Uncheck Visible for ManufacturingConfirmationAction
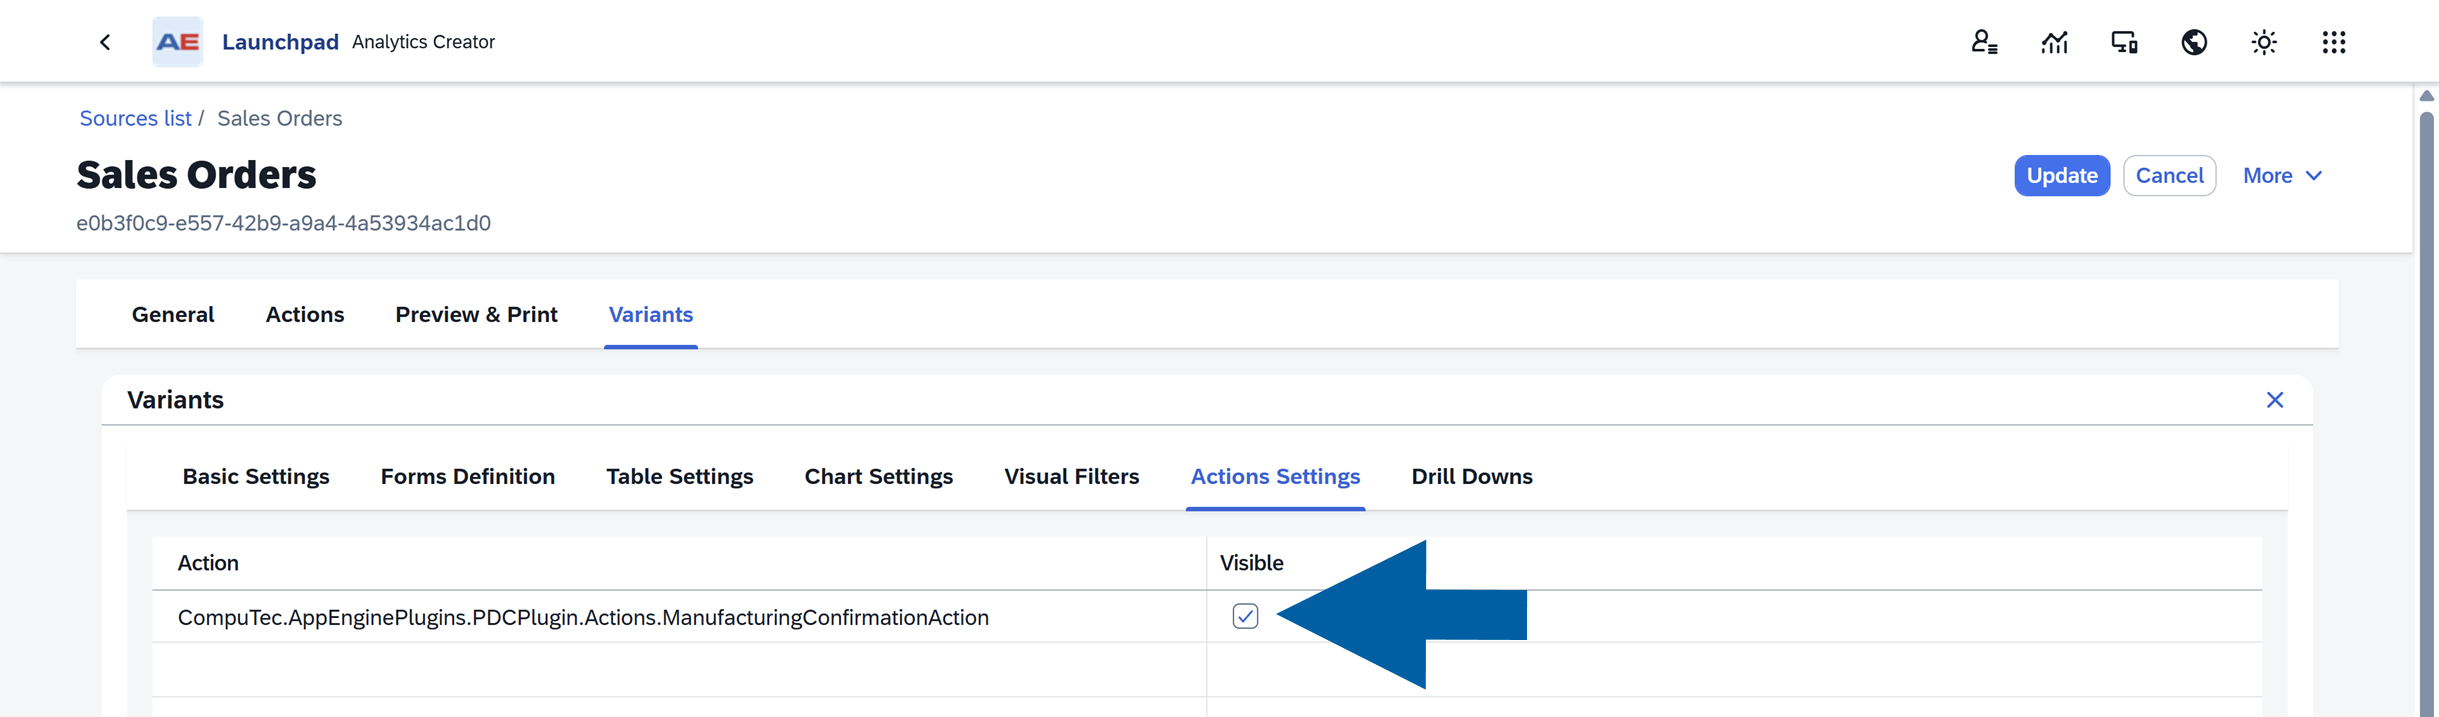 tap(1245, 616)
